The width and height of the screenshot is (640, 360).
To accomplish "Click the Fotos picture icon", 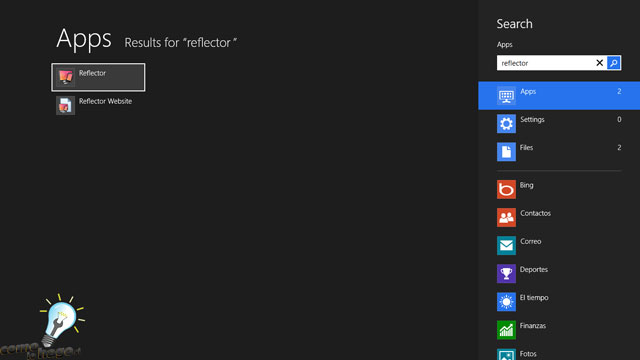I will tap(506, 354).
